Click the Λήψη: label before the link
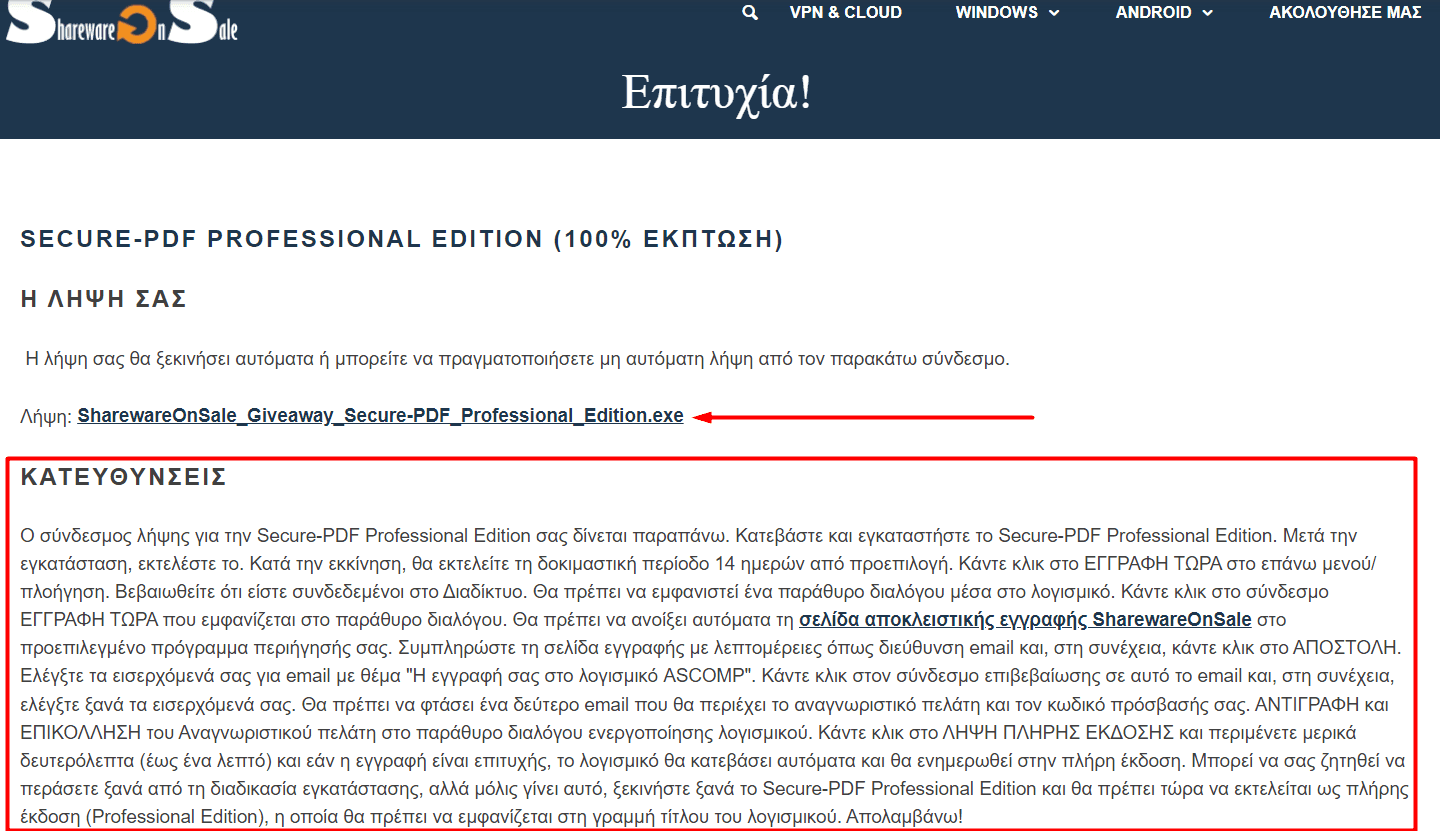Viewport: 1440px width, 831px height. point(47,416)
